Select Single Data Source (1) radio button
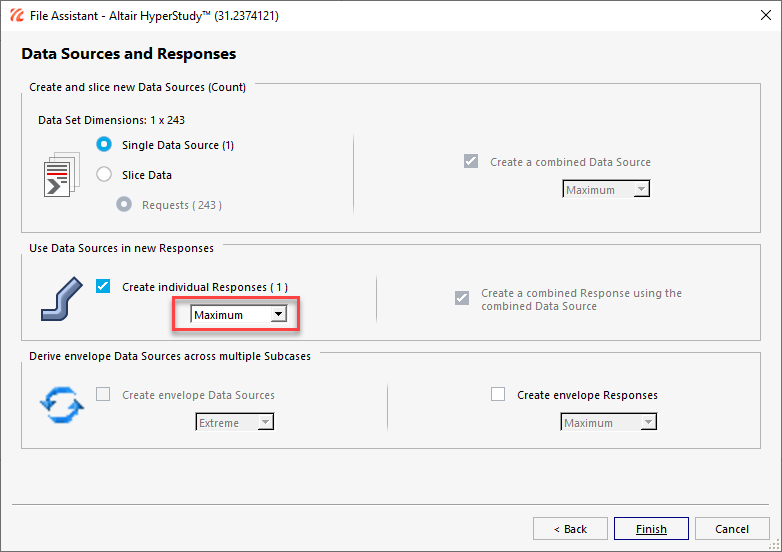 [x=104, y=145]
